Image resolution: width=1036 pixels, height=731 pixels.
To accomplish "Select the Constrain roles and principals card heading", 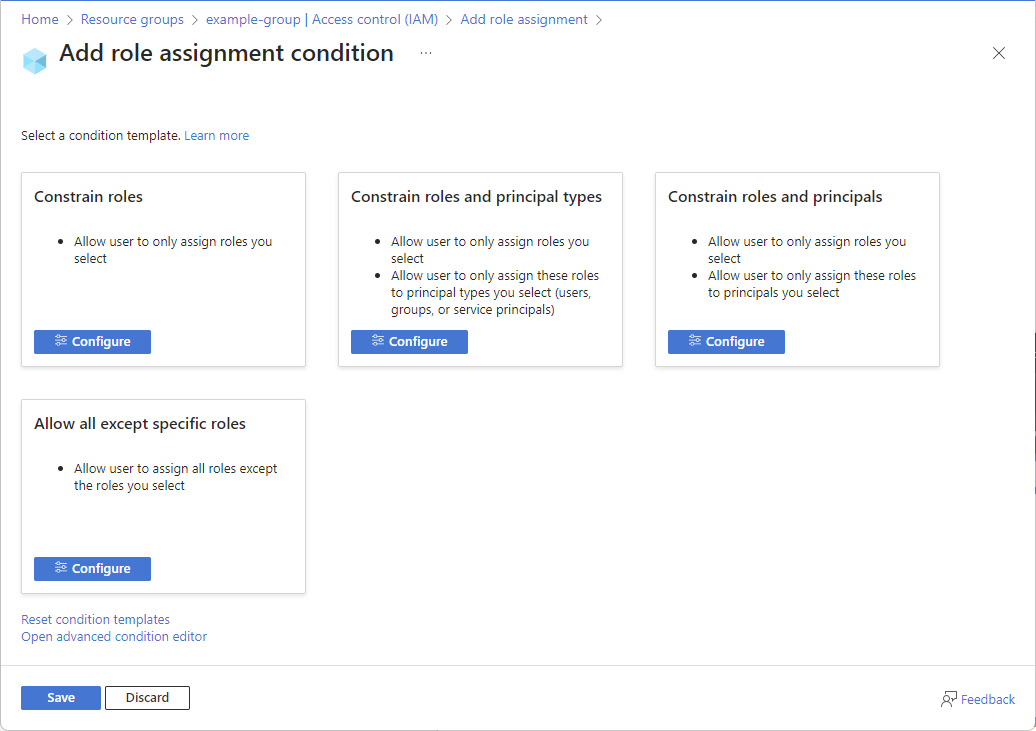I will pos(775,197).
